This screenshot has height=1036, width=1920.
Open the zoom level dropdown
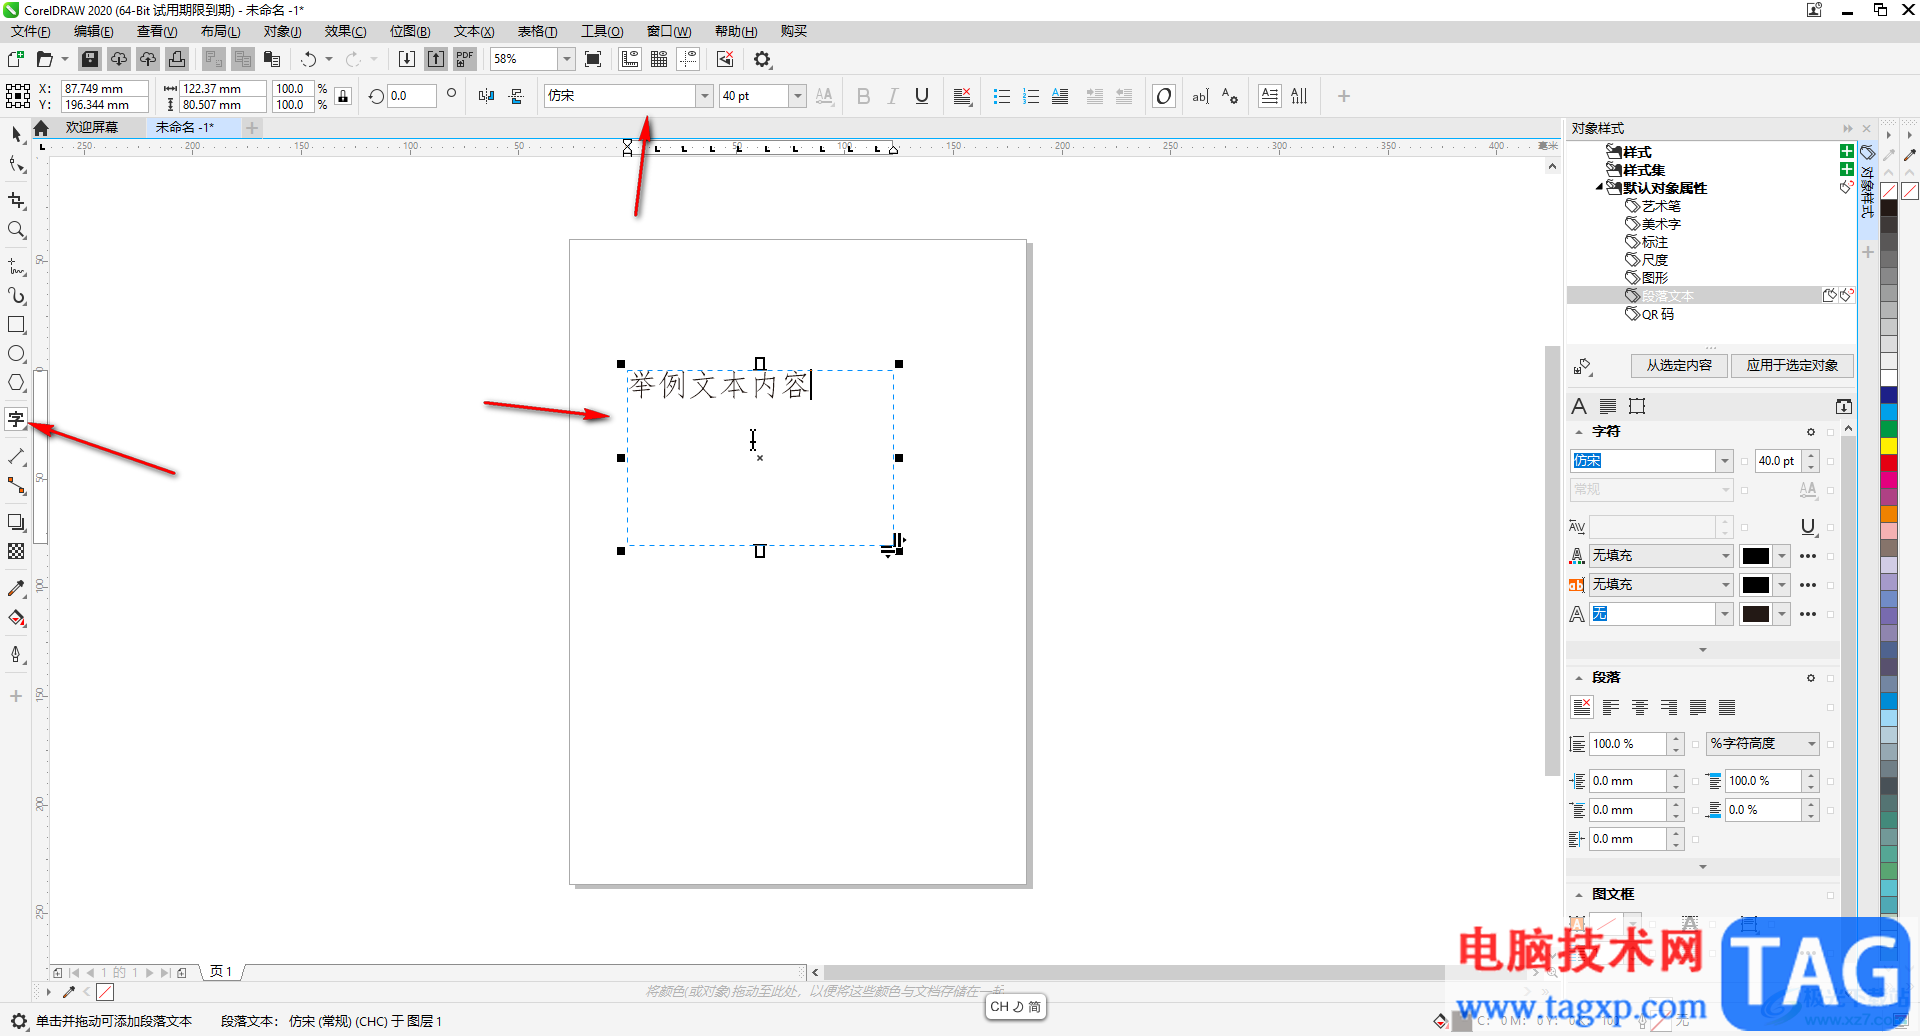[x=567, y=59]
